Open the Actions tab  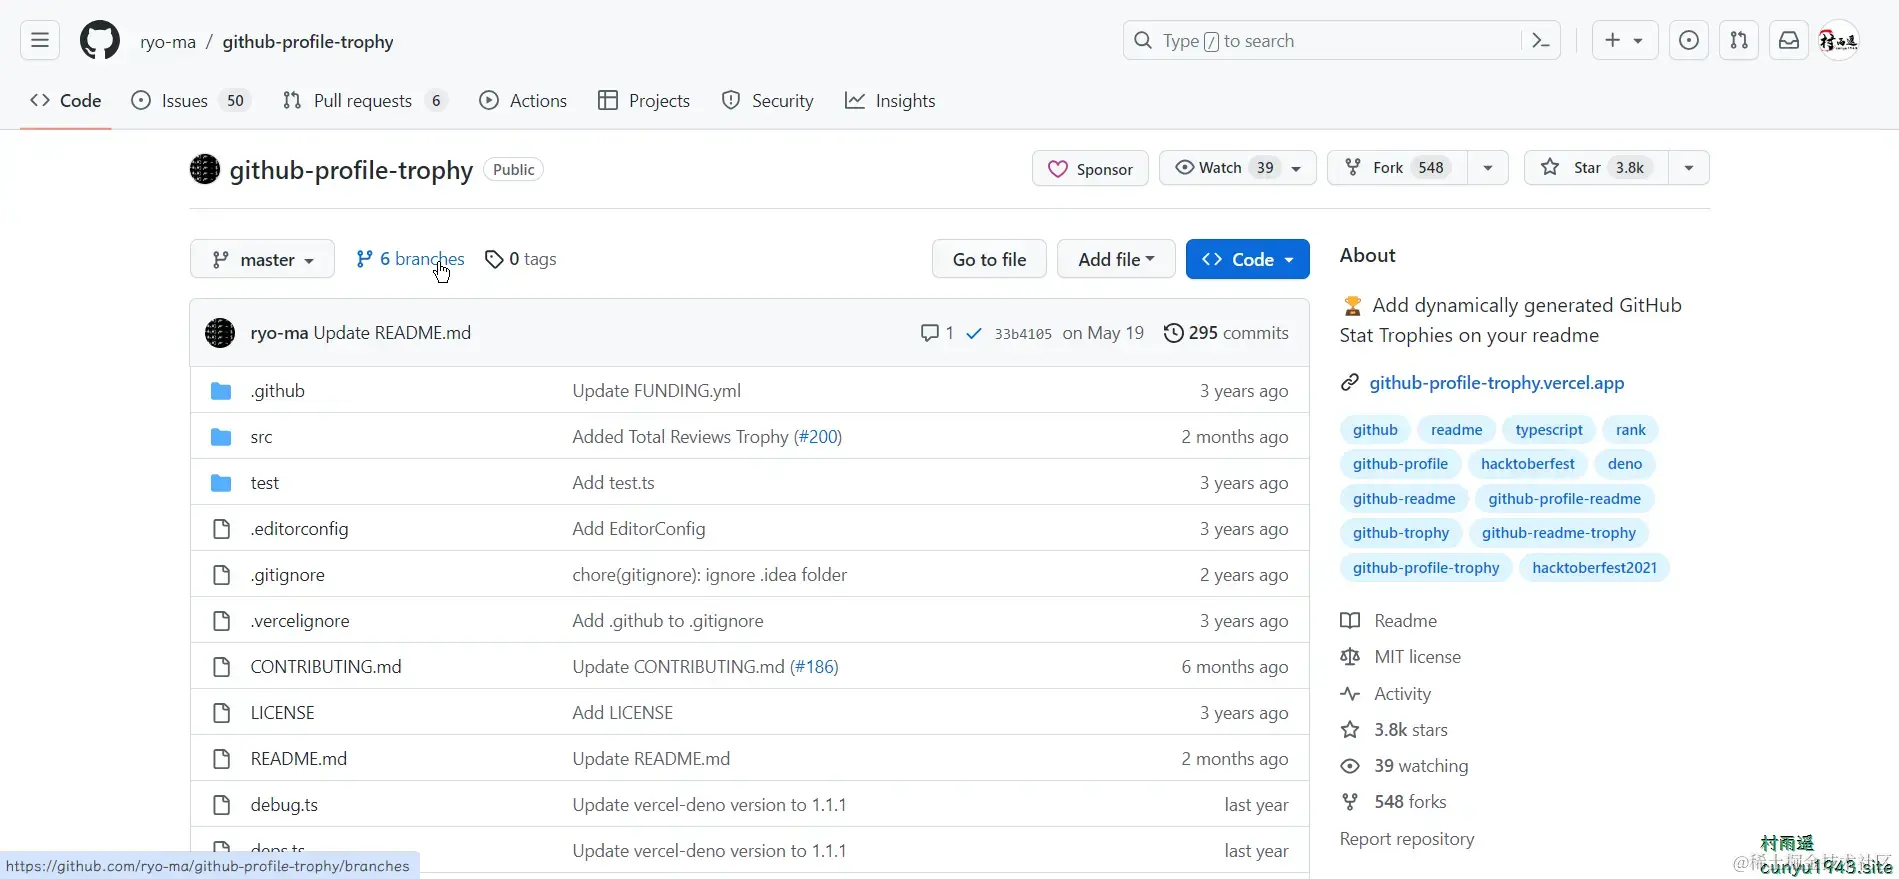(x=523, y=101)
